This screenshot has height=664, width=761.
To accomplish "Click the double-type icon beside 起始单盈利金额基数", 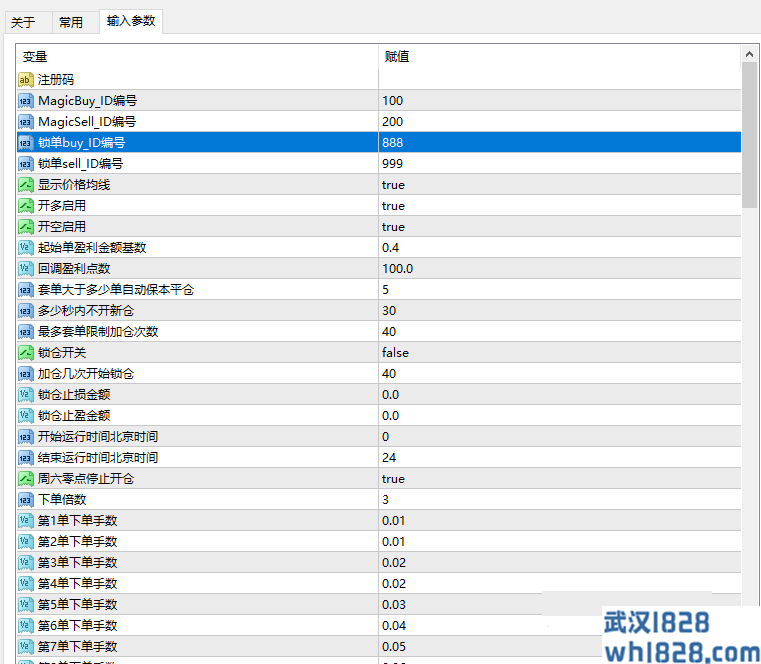I will [x=26, y=247].
